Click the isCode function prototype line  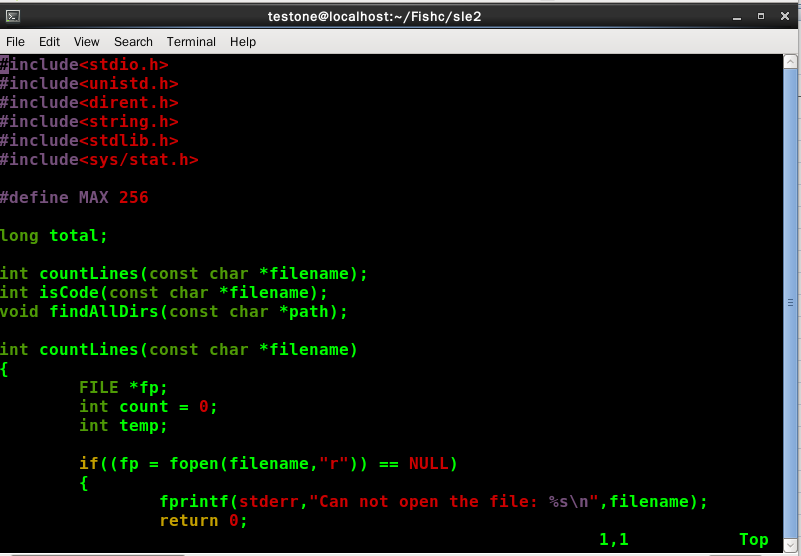164,293
